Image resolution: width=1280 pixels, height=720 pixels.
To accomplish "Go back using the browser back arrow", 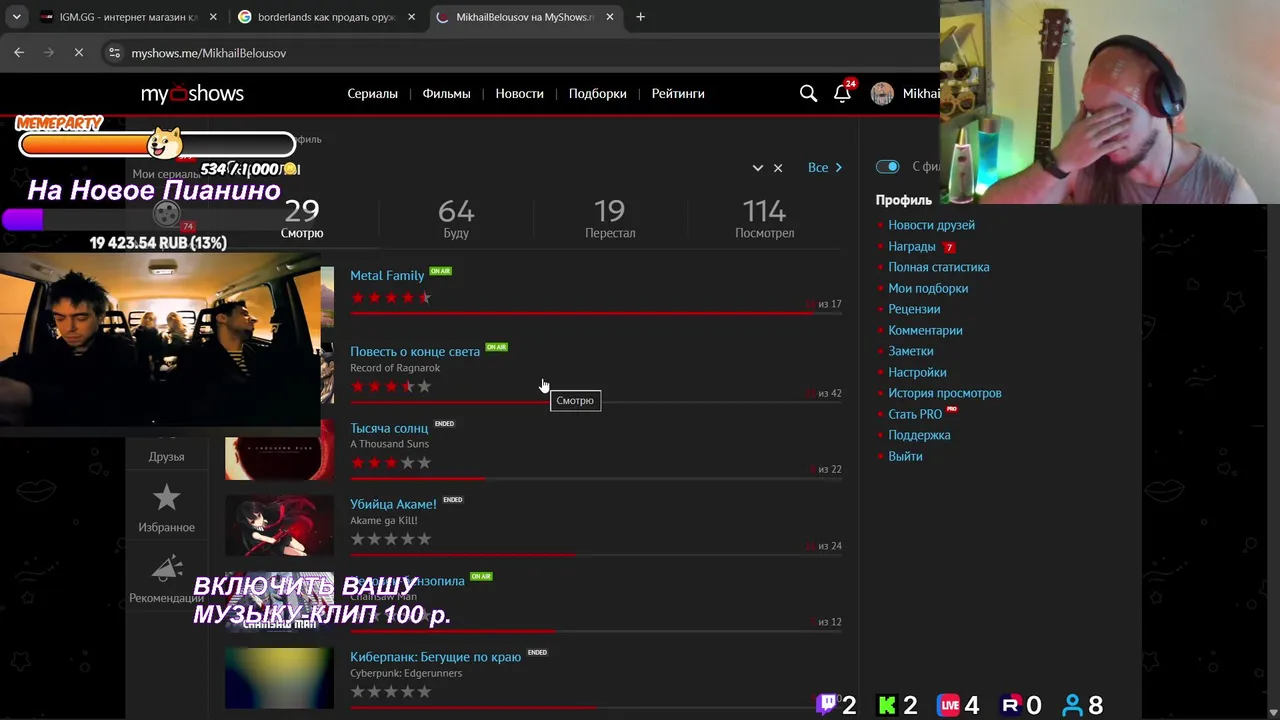I will 19,53.
